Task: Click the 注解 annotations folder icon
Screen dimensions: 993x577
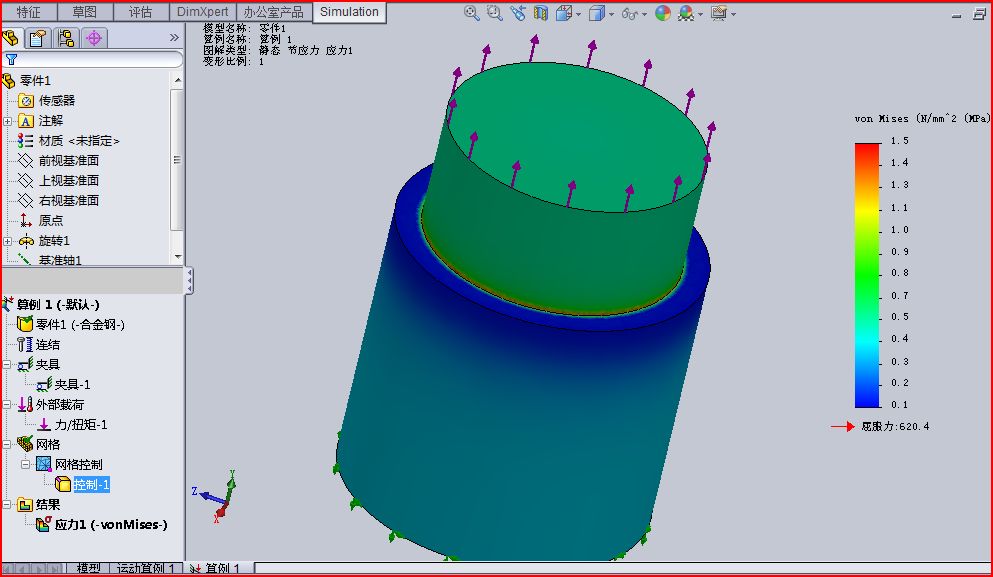Action: [x=26, y=120]
